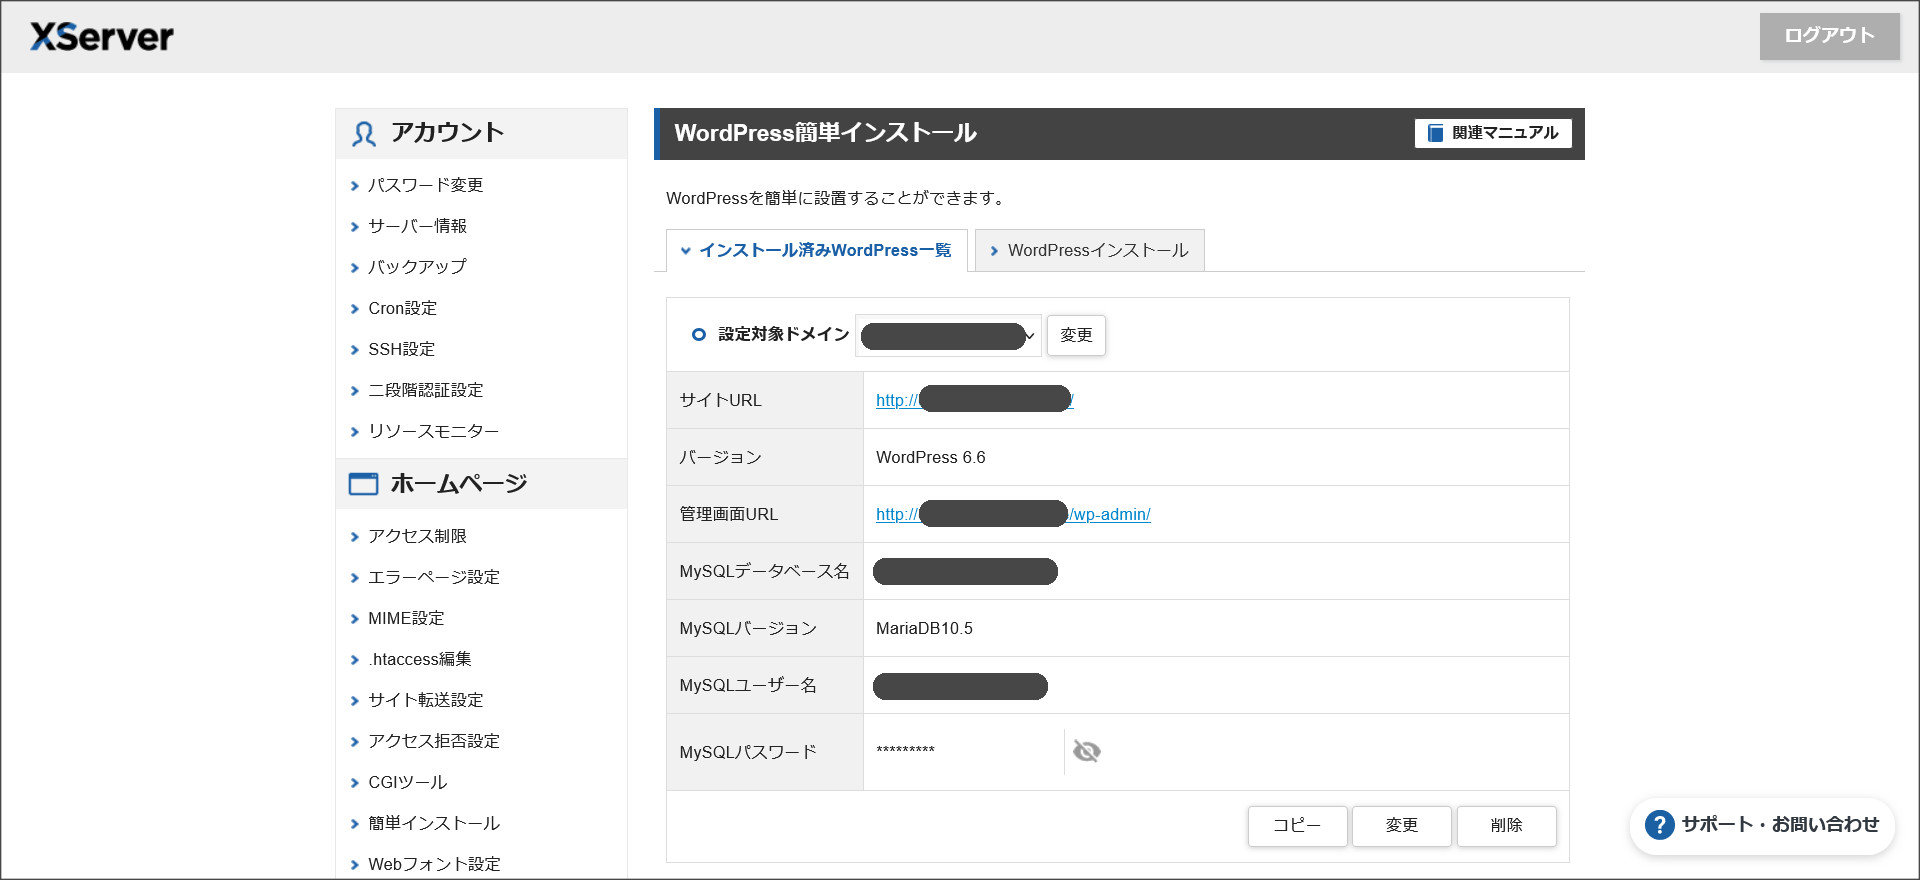Click the XServer logo

(102, 37)
